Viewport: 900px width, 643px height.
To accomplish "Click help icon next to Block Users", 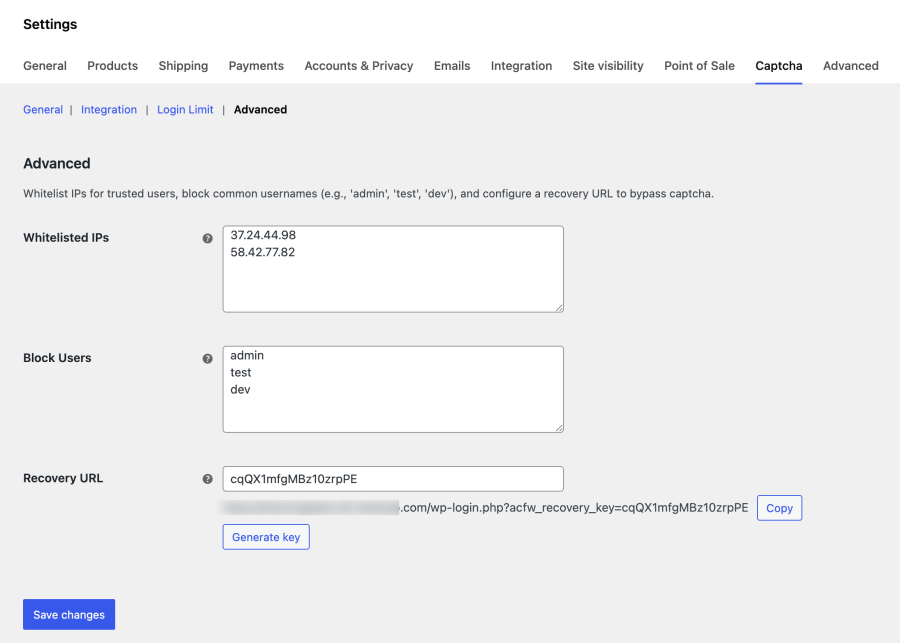I will [x=208, y=359].
